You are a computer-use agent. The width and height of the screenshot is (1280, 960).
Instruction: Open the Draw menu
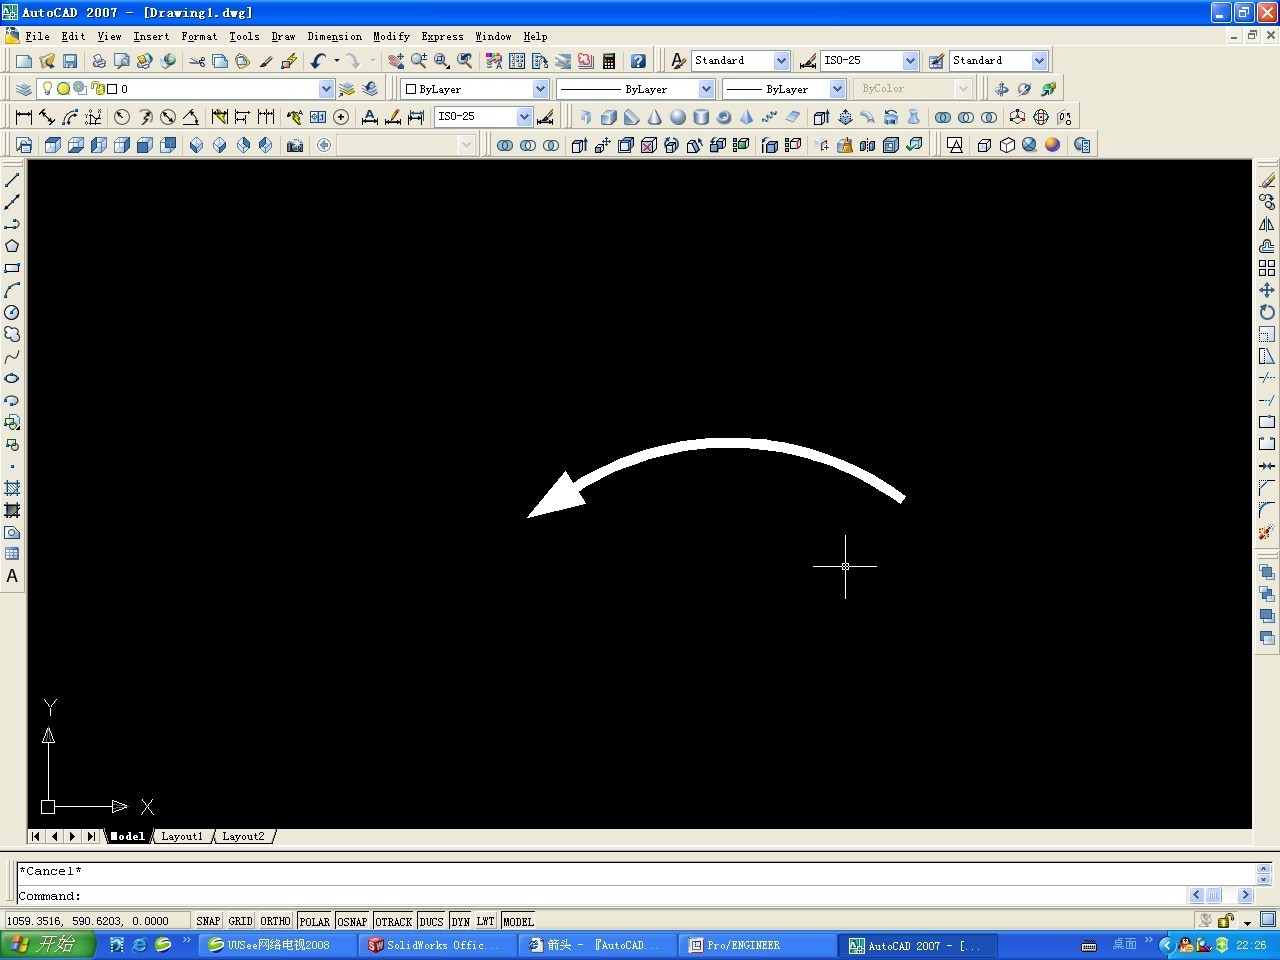pos(283,36)
